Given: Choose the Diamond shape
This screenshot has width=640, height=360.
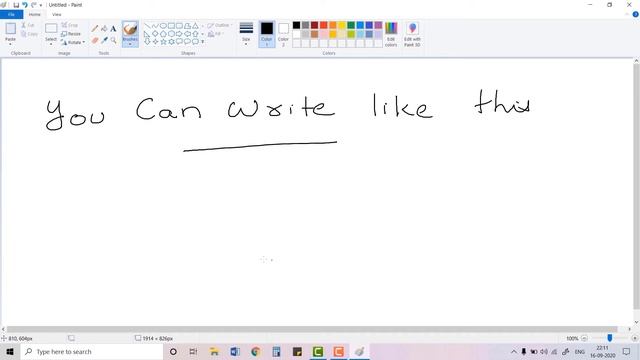Looking at the screenshot, I should [x=155, y=34].
